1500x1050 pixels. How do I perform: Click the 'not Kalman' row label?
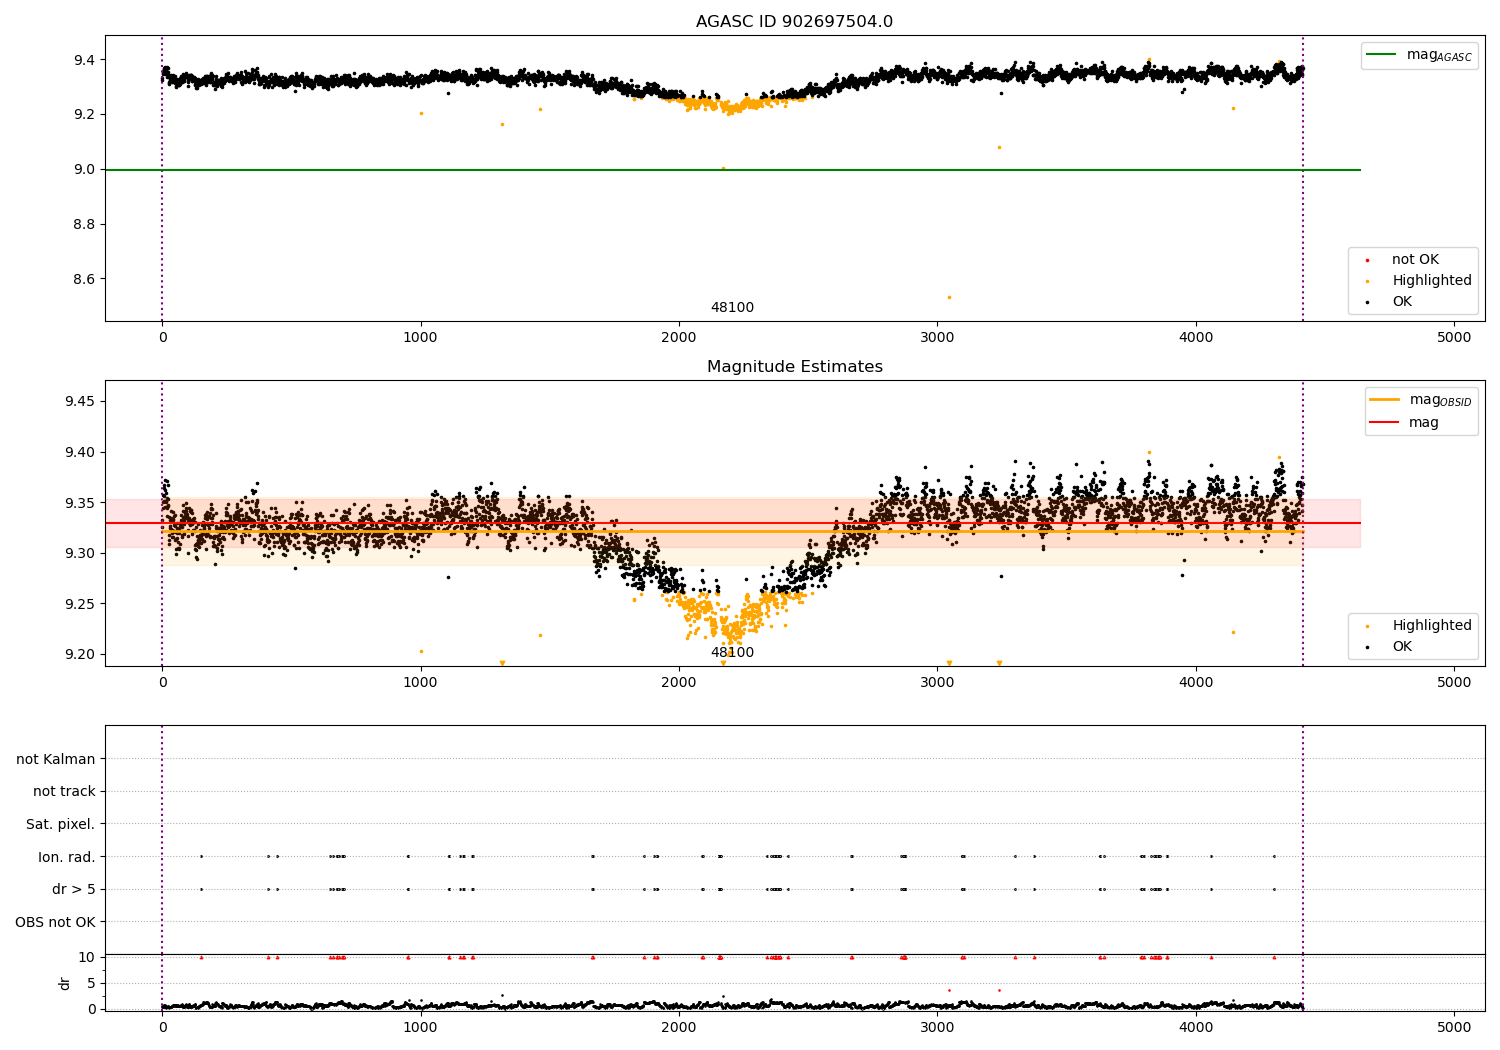coord(56,760)
